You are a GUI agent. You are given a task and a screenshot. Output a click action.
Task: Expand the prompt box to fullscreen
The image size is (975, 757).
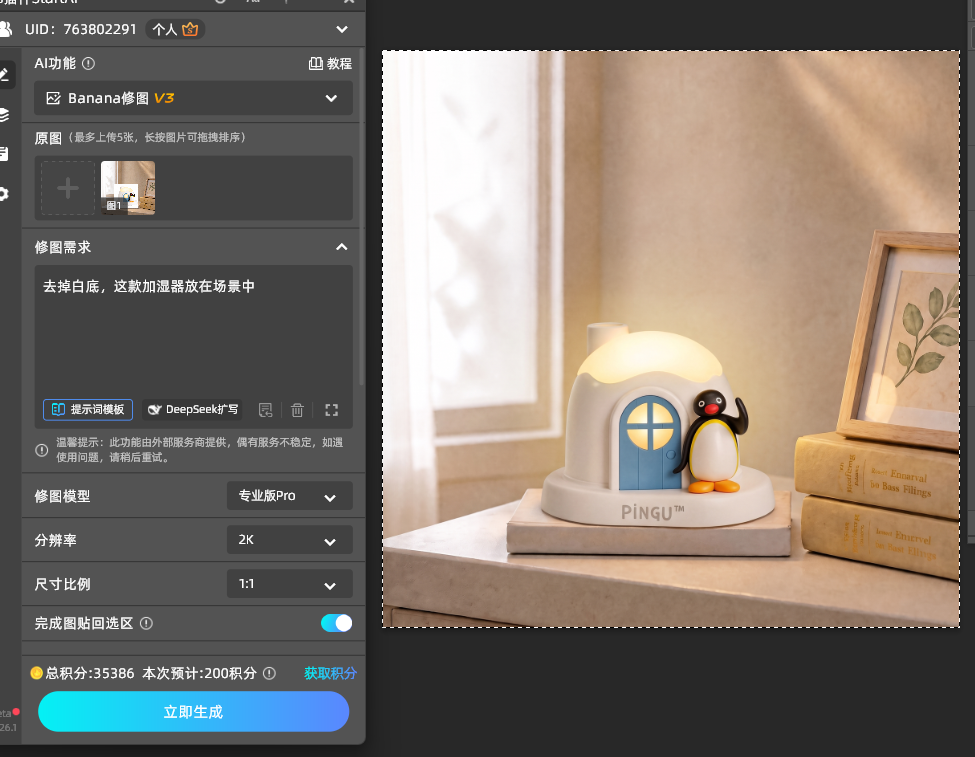[x=331, y=410]
